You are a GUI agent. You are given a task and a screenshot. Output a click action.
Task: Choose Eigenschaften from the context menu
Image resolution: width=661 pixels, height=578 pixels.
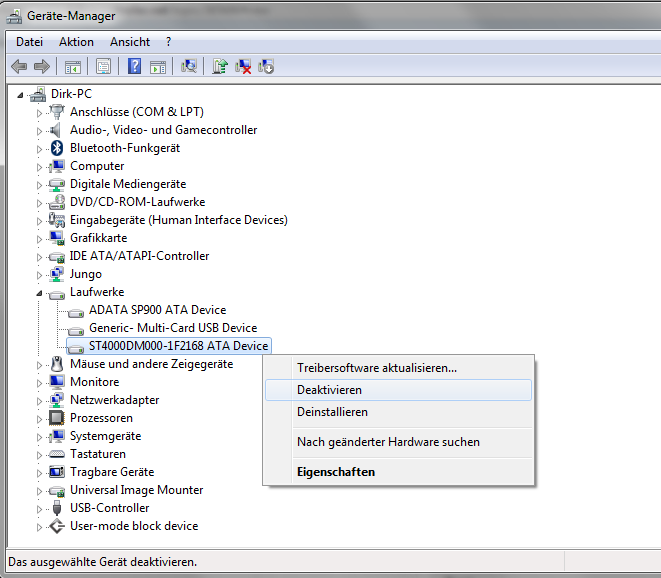398,472
